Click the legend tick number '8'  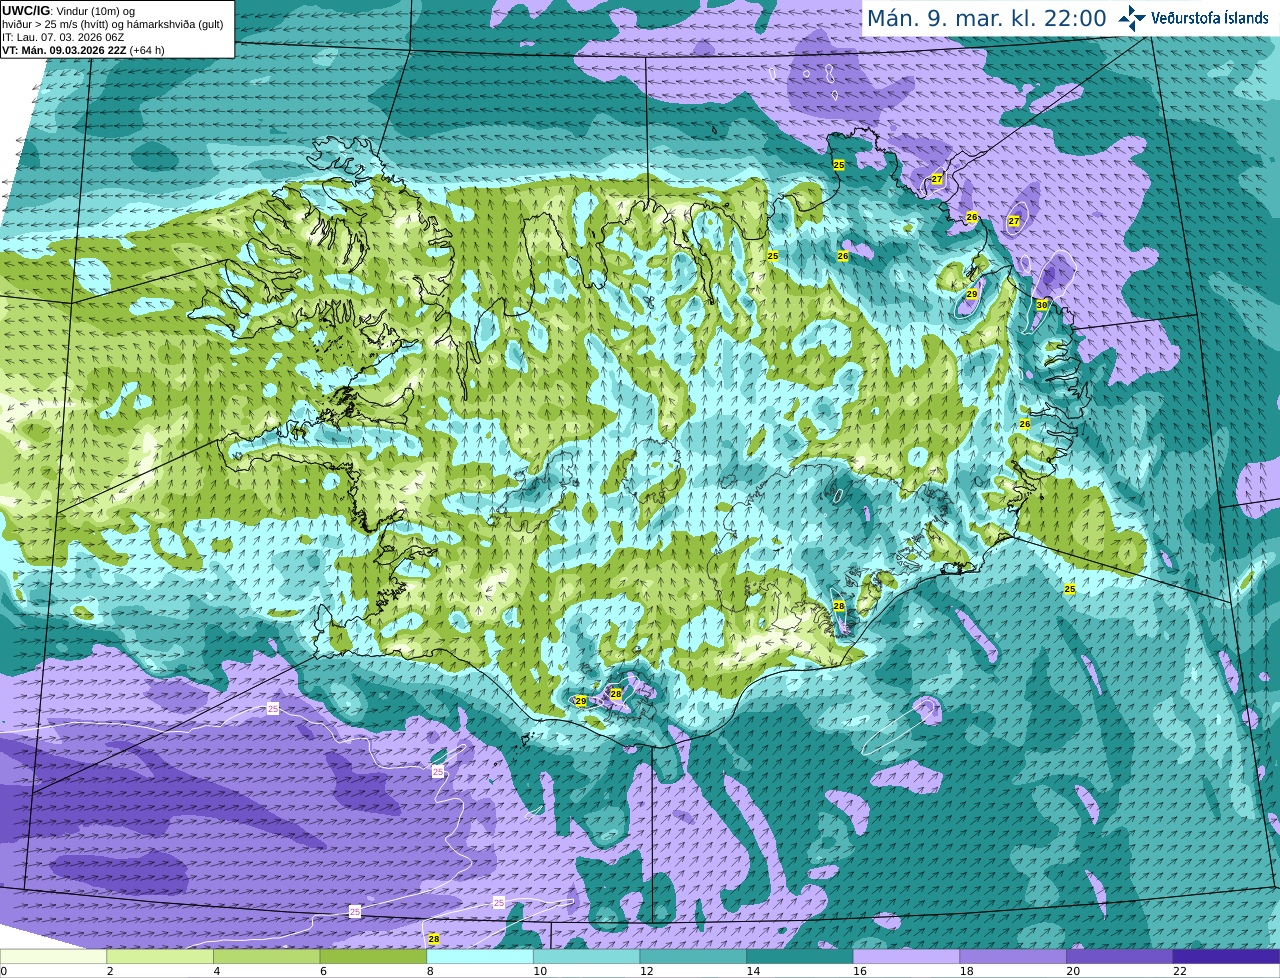click(430, 971)
